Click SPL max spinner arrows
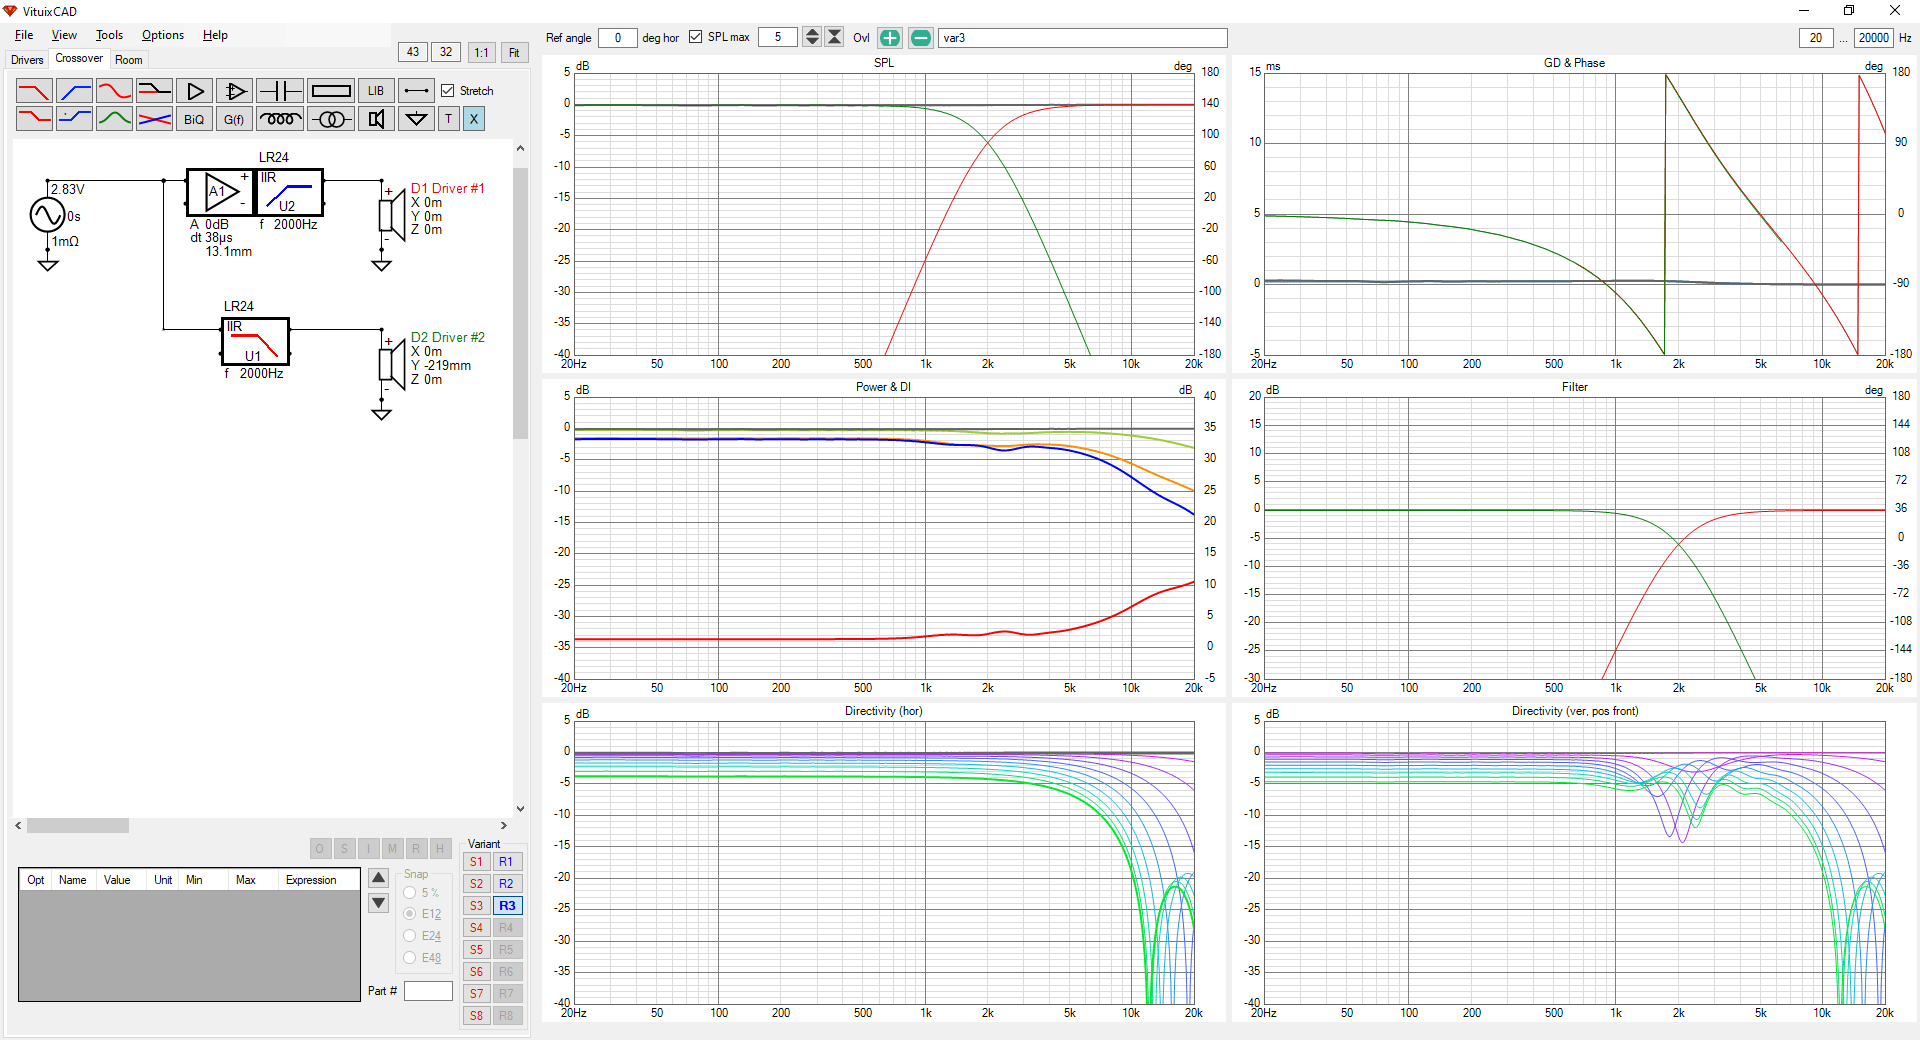The image size is (1920, 1040). point(812,37)
